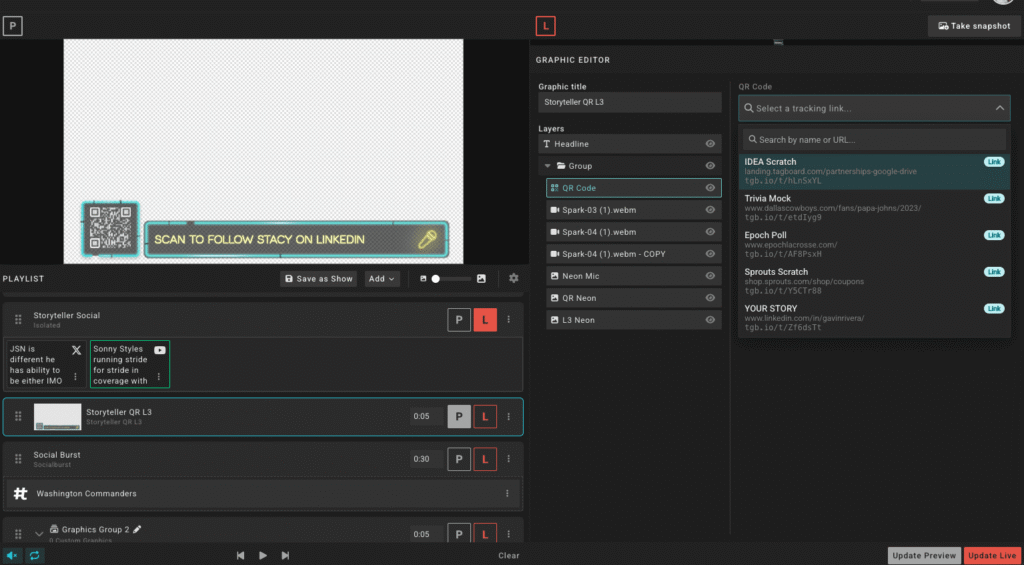Image resolution: width=1024 pixels, height=565 pixels.
Task: Hide the Neon Mic layer
Action: pos(710,276)
